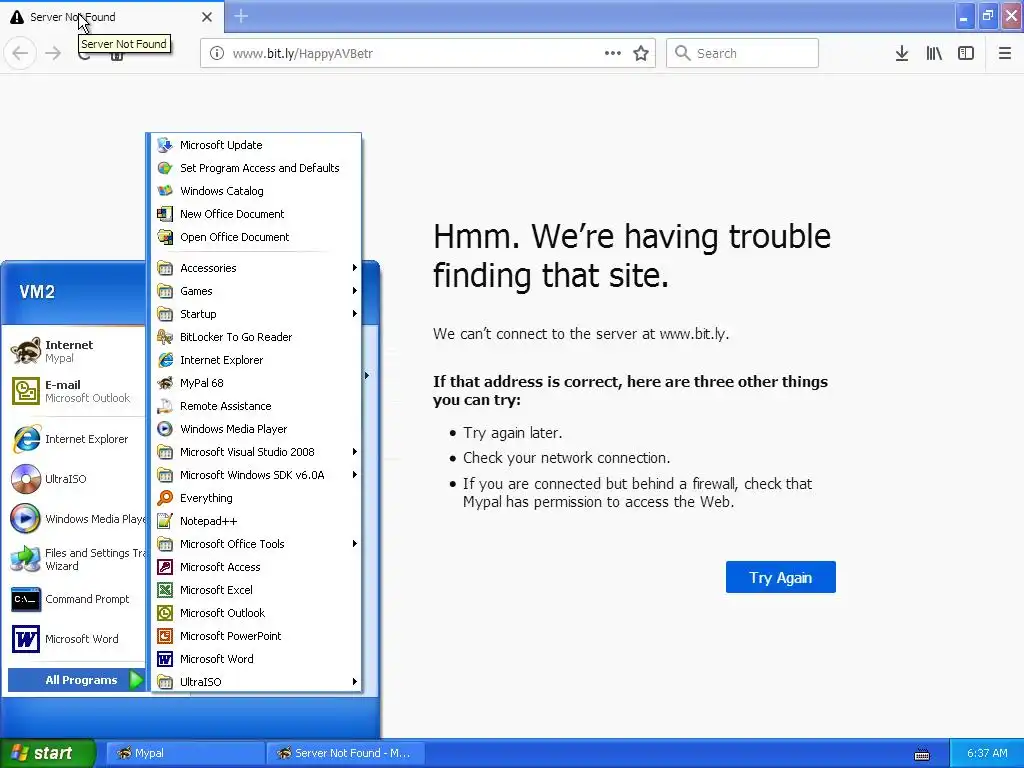Open Files and Settings Transfer Wizard
1024x768 pixels.
pyautogui.click(x=76, y=559)
